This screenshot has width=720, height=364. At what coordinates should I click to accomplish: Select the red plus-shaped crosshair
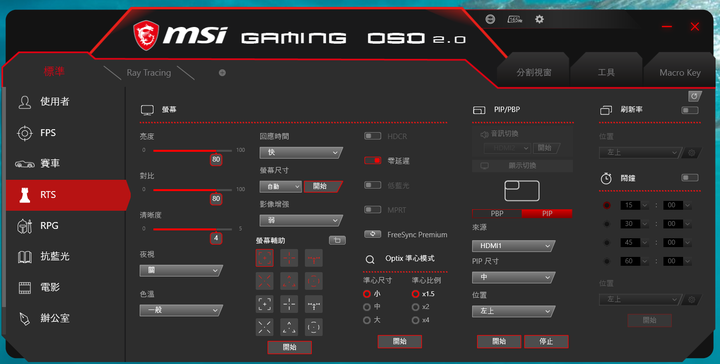point(289,258)
